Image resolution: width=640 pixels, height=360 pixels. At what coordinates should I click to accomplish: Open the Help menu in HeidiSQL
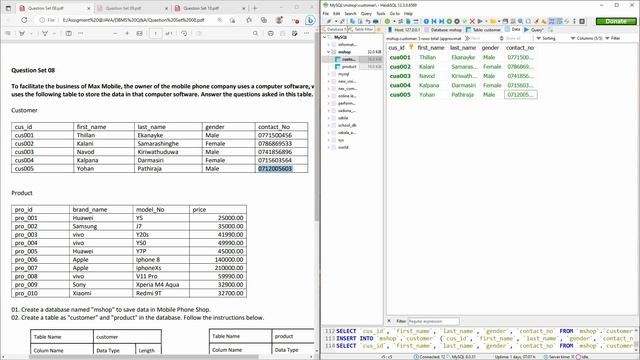(408, 13)
